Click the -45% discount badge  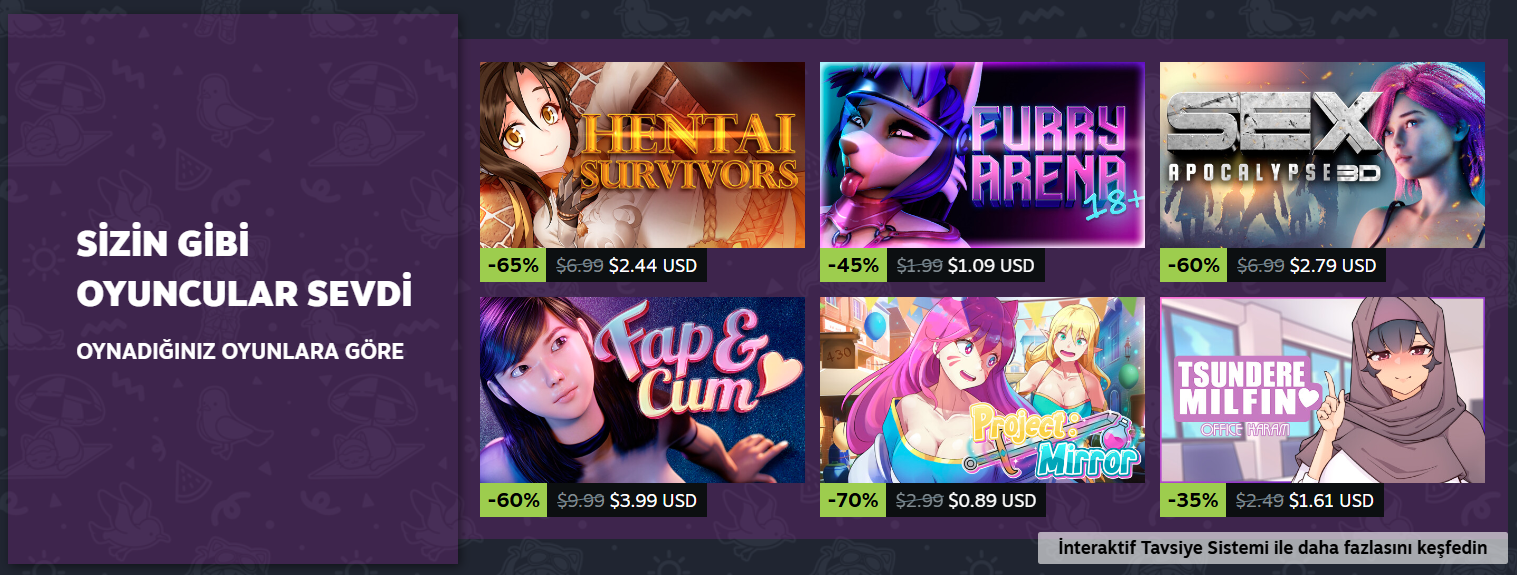(x=854, y=265)
